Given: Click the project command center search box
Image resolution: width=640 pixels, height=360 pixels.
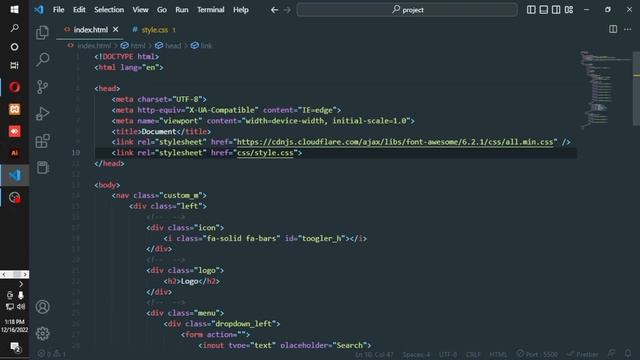Looking at the screenshot, I should (407, 10).
